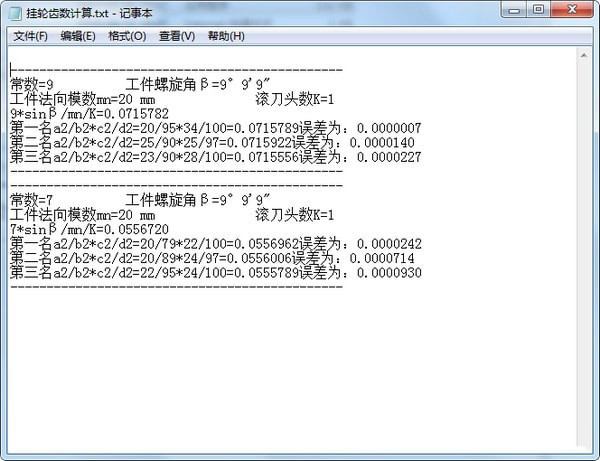Open the 文件(F) menu

(30, 36)
